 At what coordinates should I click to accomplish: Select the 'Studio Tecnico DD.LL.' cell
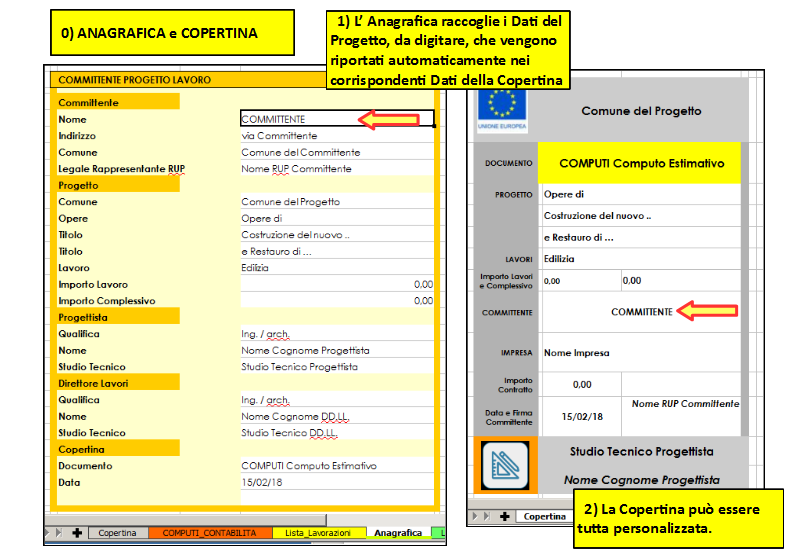(337, 433)
